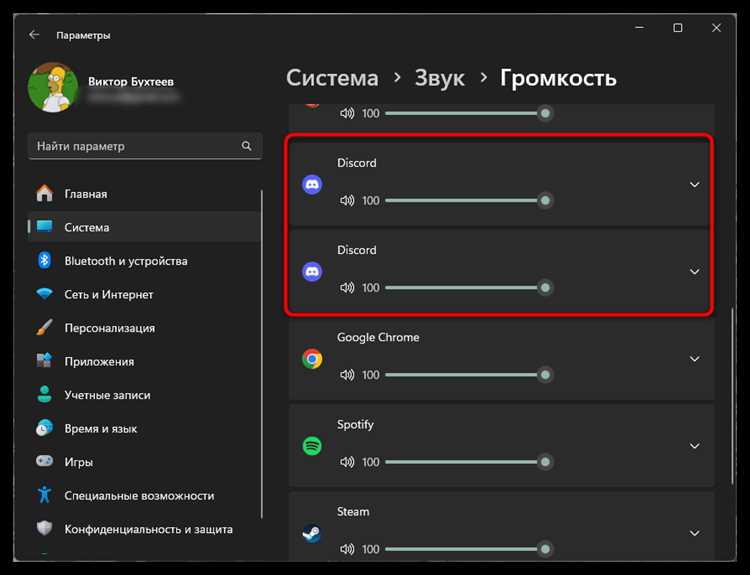This screenshot has height=575, width=750.
Task: Open the Главная section
Action: (144, 194)
